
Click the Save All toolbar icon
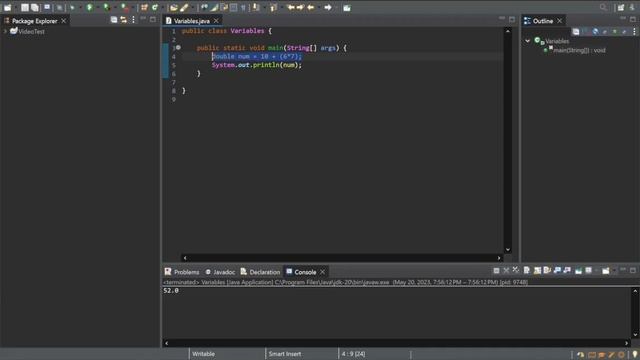pos(35,7)
